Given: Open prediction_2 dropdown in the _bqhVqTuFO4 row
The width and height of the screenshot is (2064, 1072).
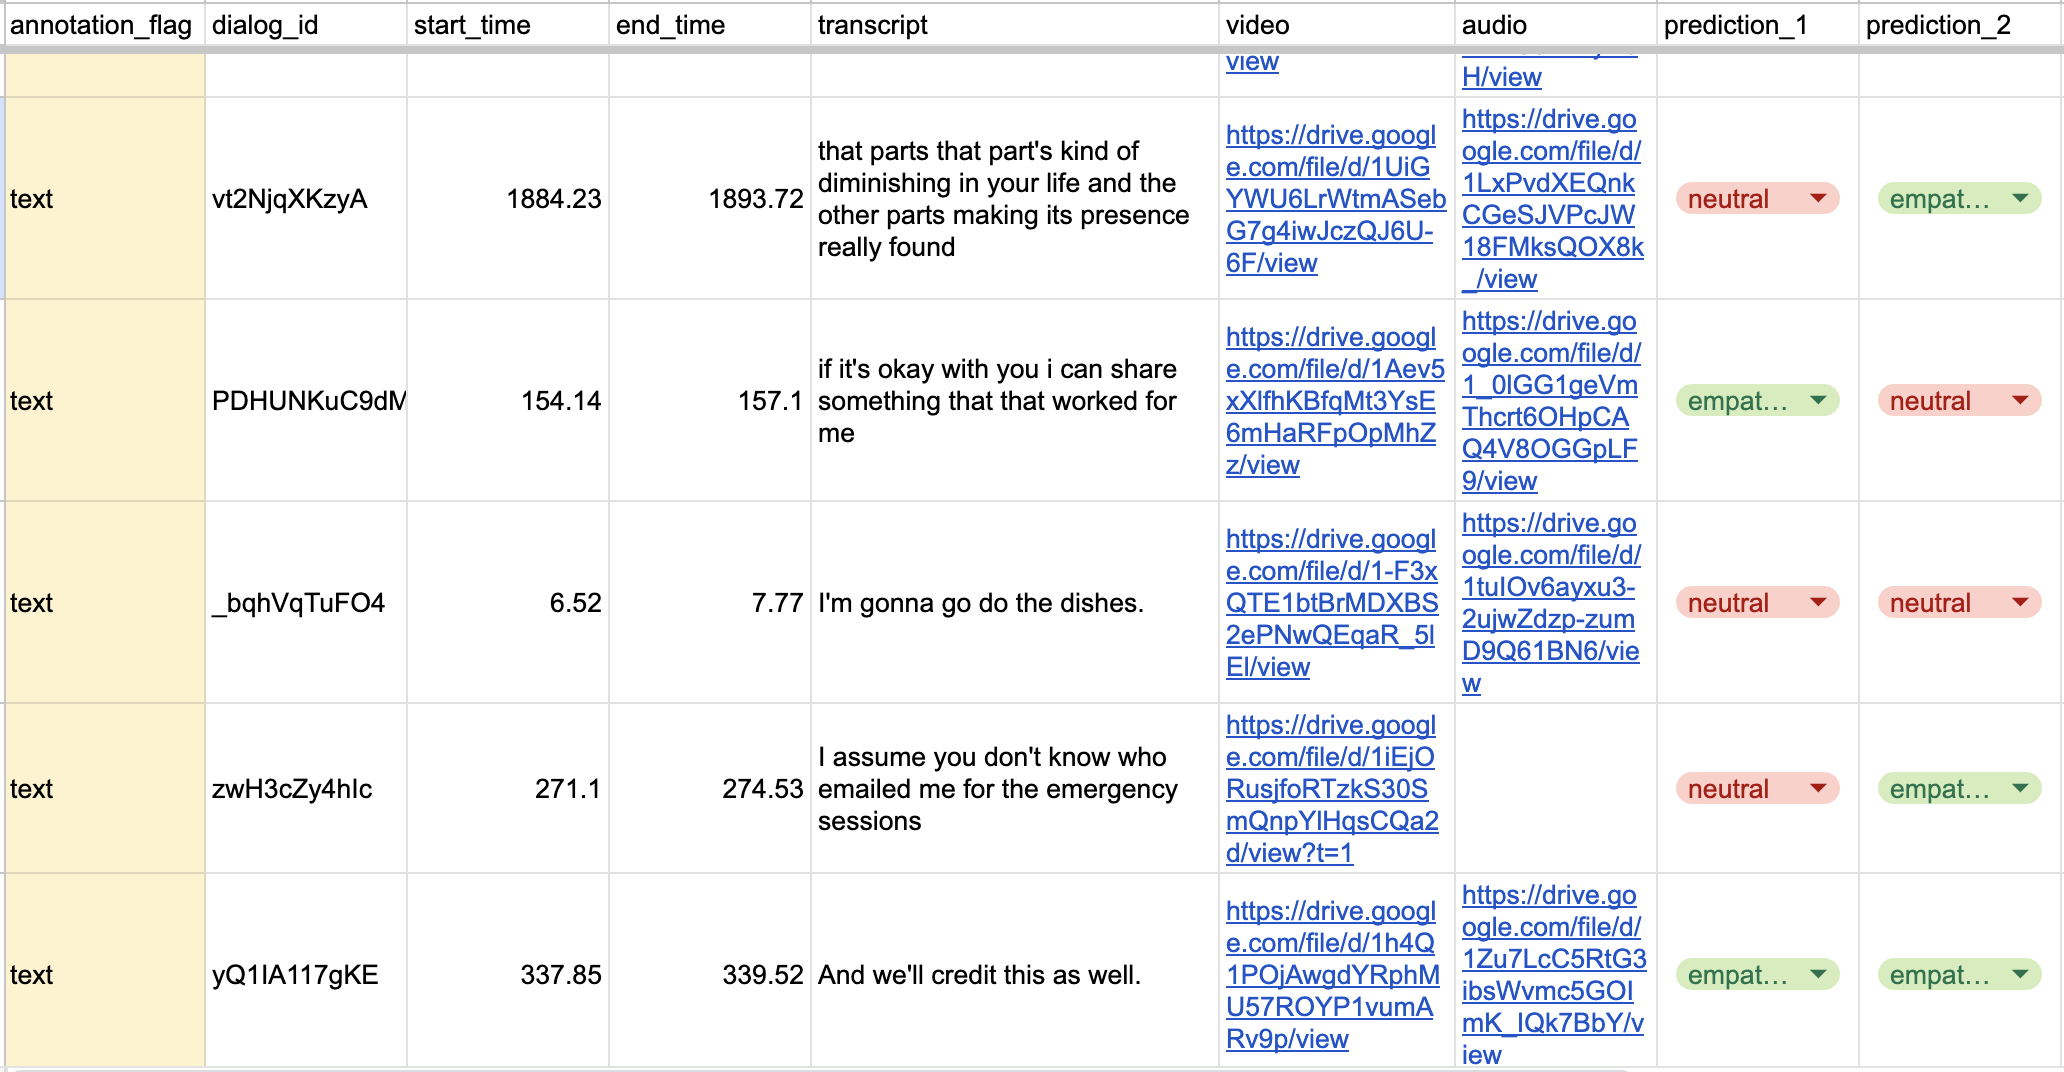Looking at the screenshot, I should pos(1959,603).
